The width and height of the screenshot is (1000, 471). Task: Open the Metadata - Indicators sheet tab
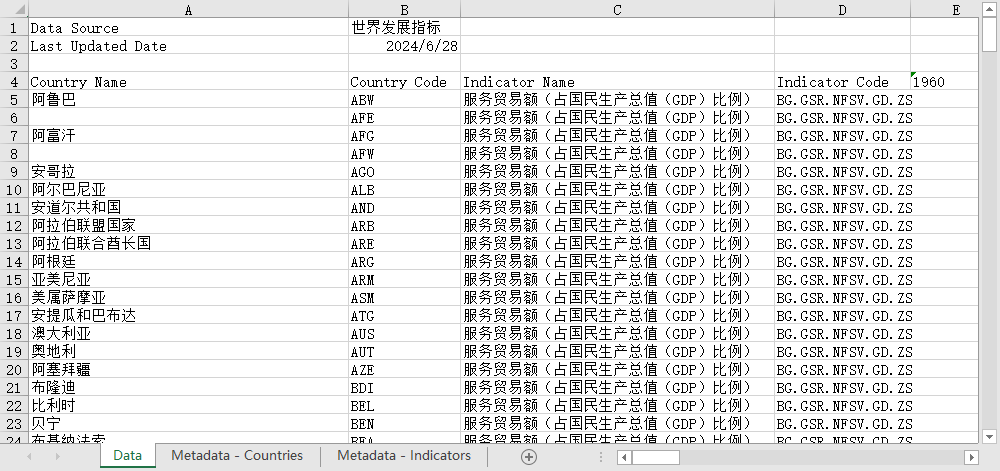(404, 456)
